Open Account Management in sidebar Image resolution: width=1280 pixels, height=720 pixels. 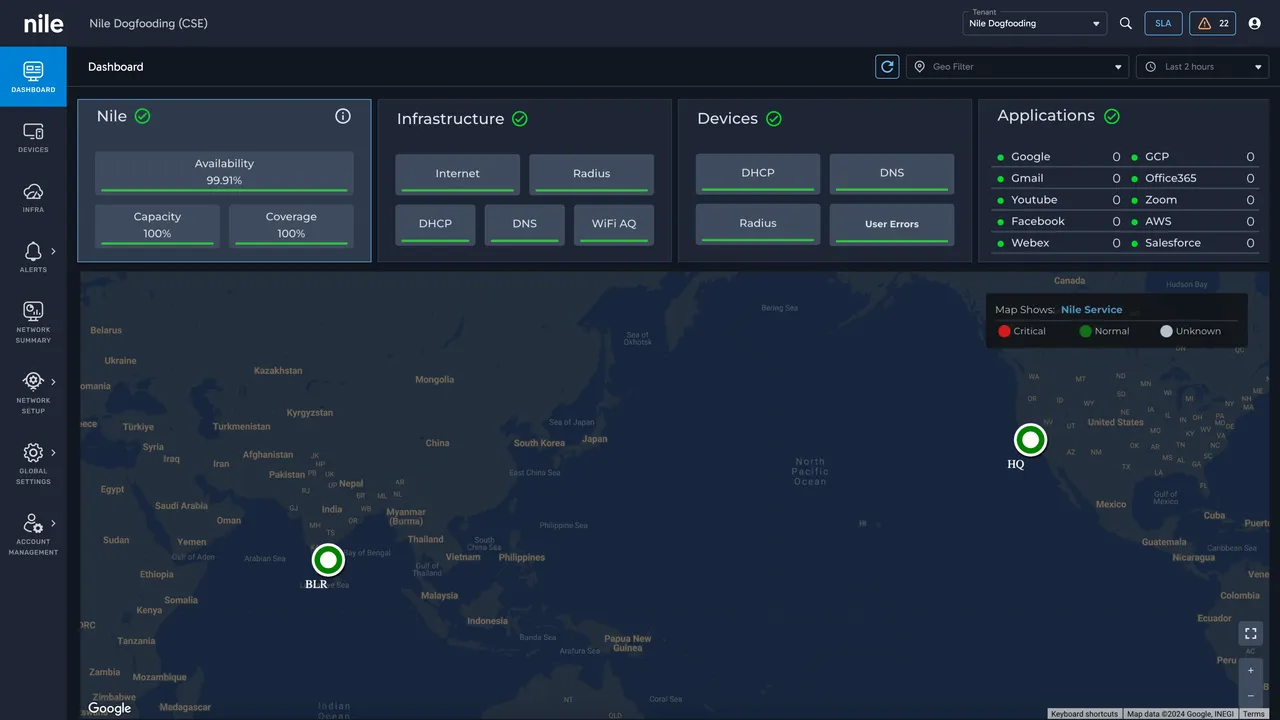[33, 535]
